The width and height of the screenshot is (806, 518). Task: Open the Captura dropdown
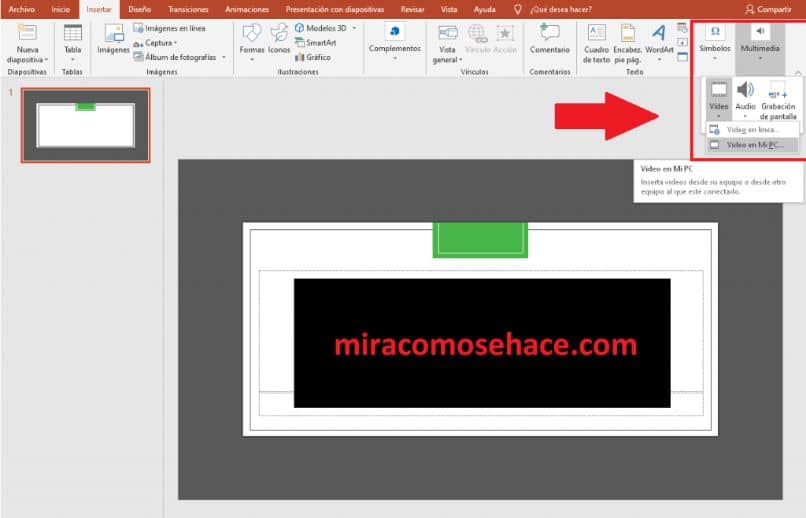(155, 43)
